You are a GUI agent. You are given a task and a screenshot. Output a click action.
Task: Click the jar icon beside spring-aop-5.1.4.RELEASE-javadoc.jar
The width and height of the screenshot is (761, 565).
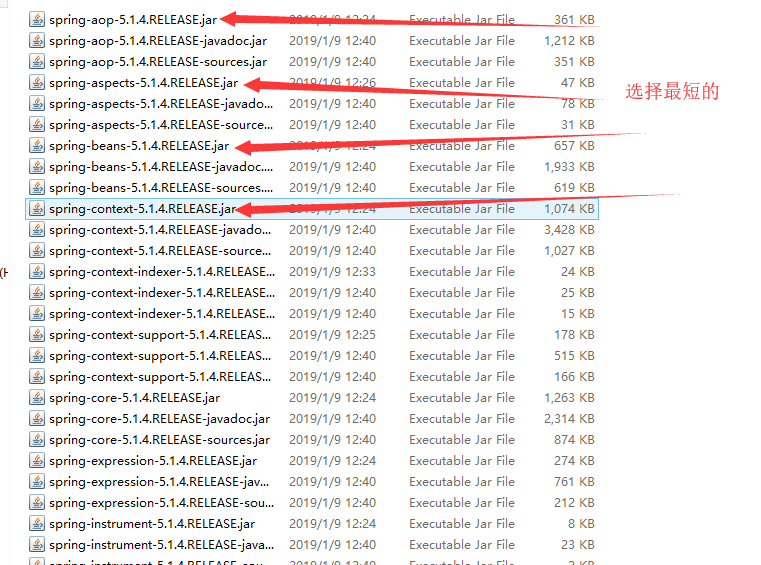tap(37, 40)
